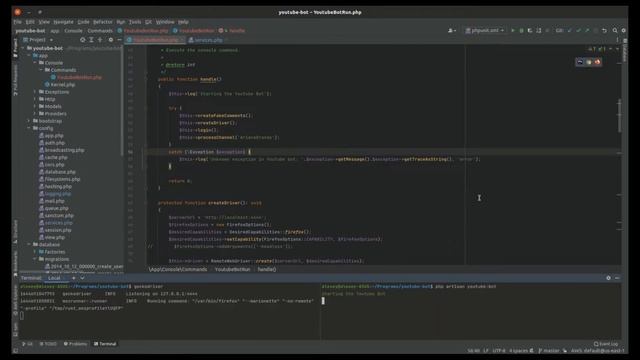
Task: Open Project panel options gear
Action: tap(111, 40)
